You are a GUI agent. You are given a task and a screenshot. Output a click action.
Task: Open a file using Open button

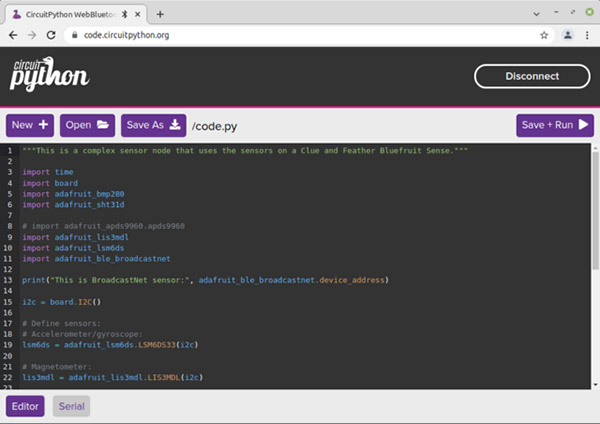[88, 125]
